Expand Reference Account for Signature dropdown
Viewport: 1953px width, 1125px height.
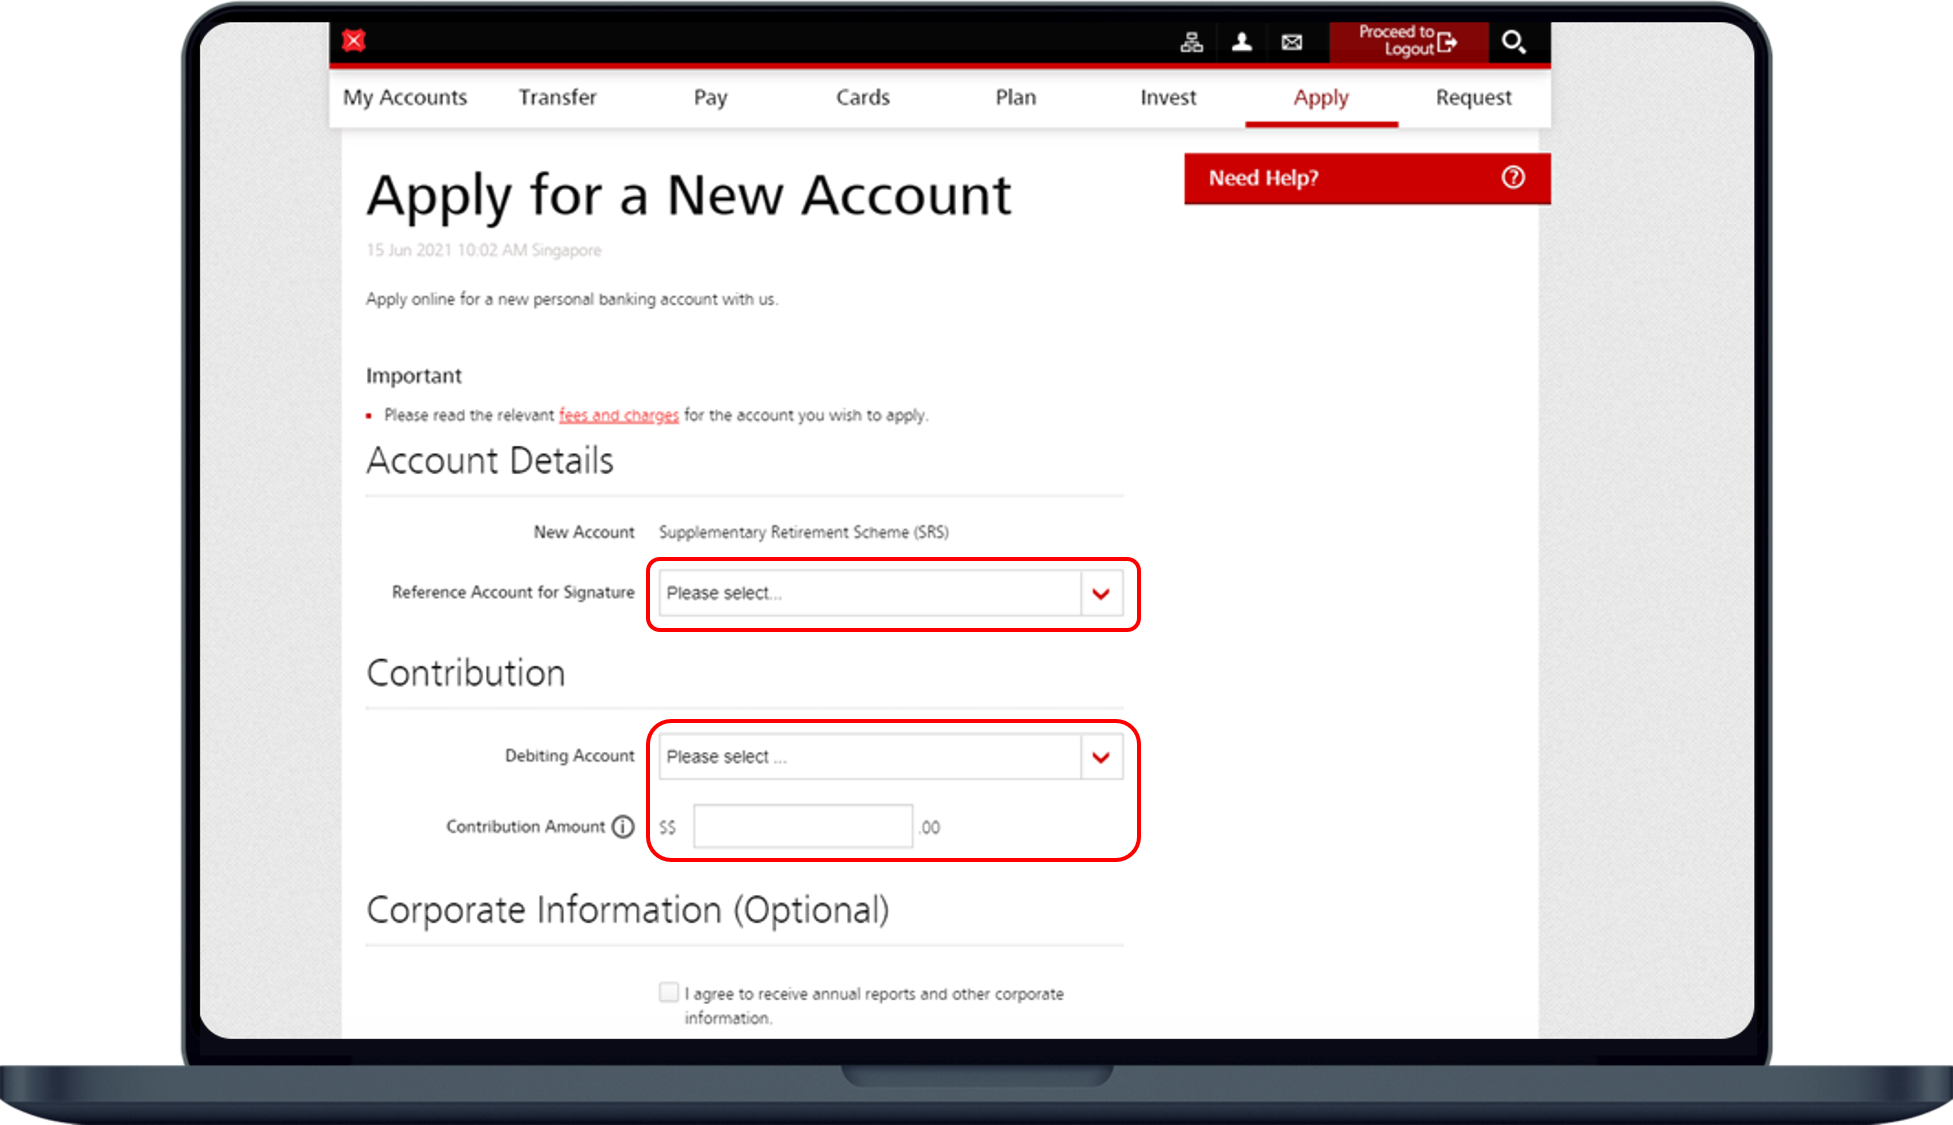pos(1101,594)
